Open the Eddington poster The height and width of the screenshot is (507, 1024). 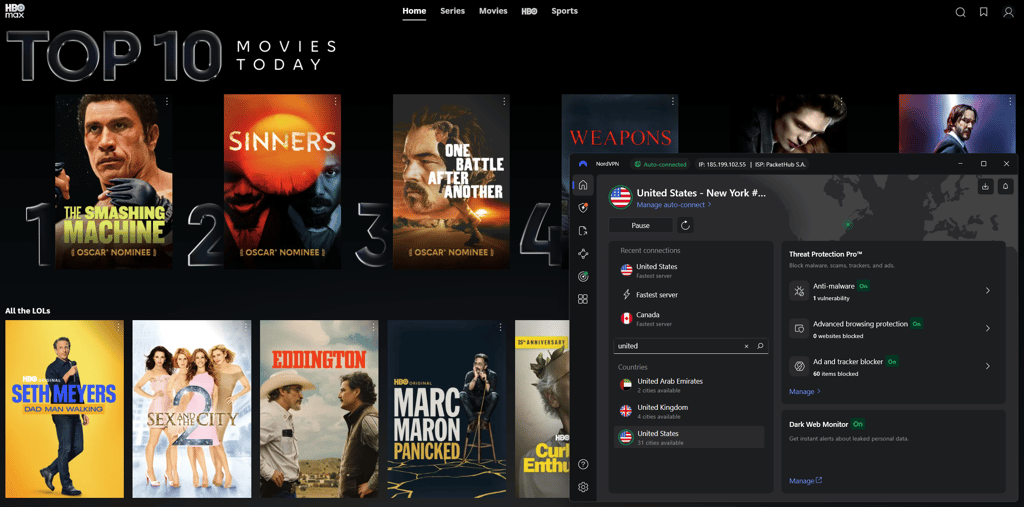point(319,409)
